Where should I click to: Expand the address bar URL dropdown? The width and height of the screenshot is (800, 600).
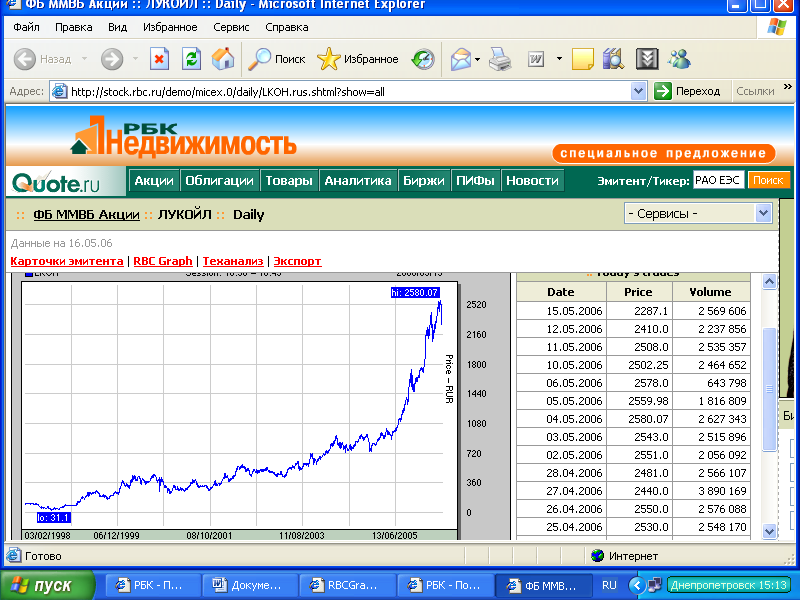pyautogui.click(x=638, y=92)
